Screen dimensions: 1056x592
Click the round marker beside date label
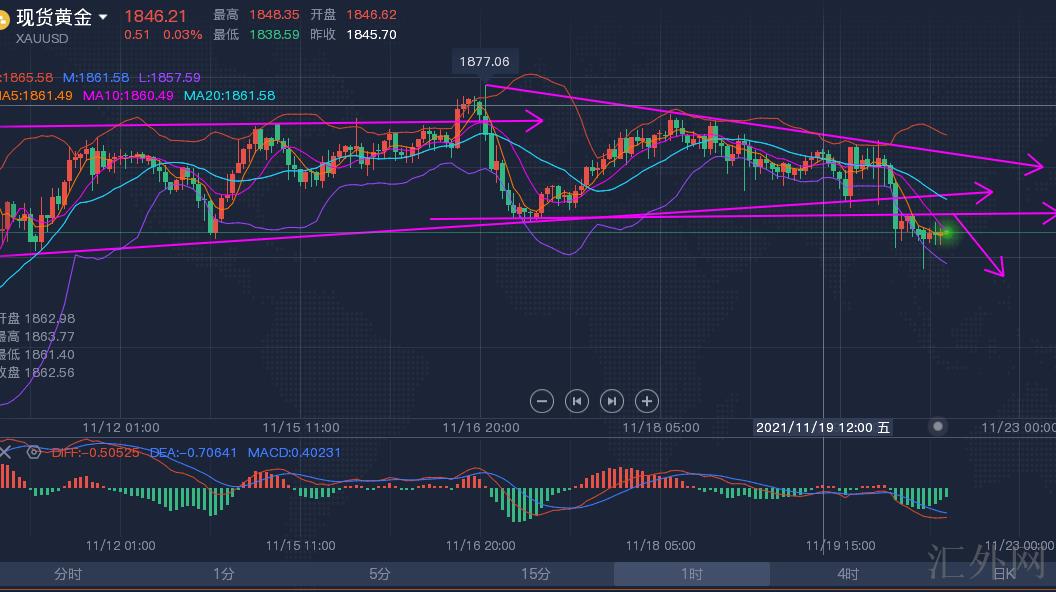[x=938, y=427]
